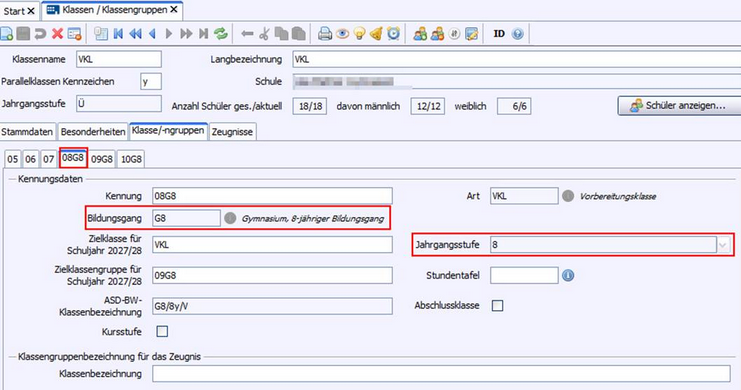The image size is (741, 390).
Task: Click the Klassenbezeichnung input field
Action: point(441,374)
